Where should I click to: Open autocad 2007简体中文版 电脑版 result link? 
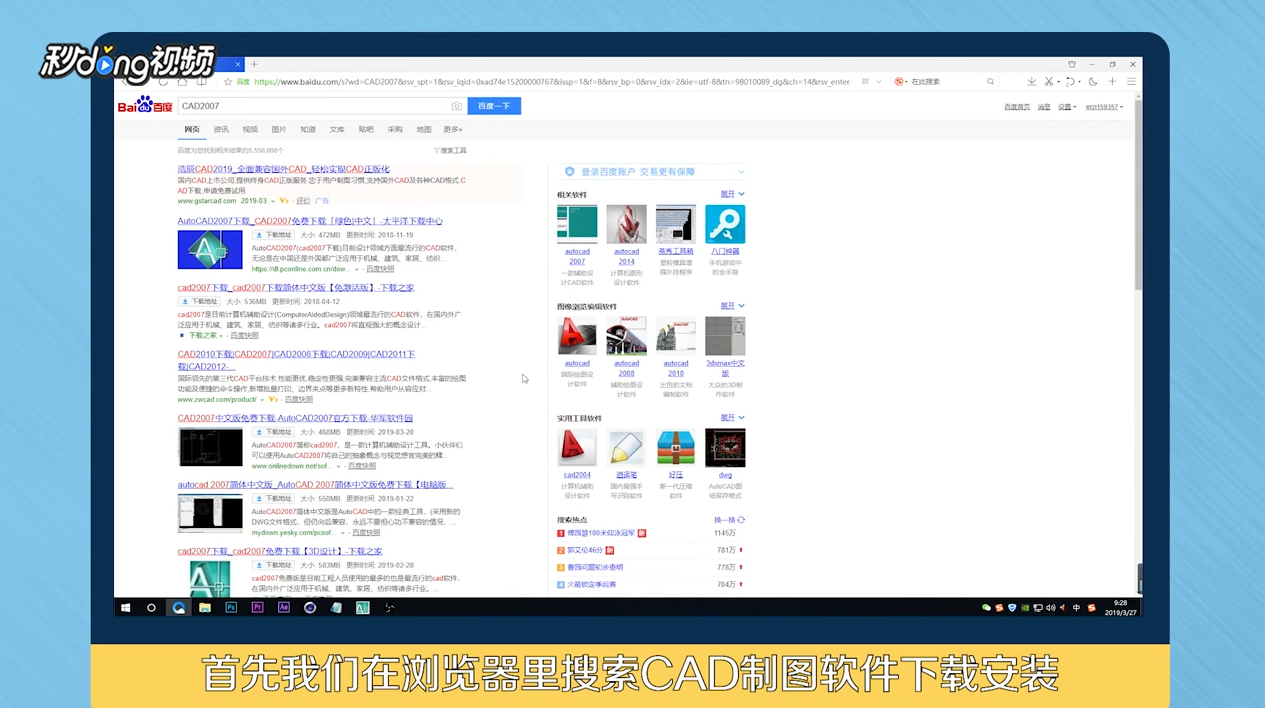pos(315,485)
